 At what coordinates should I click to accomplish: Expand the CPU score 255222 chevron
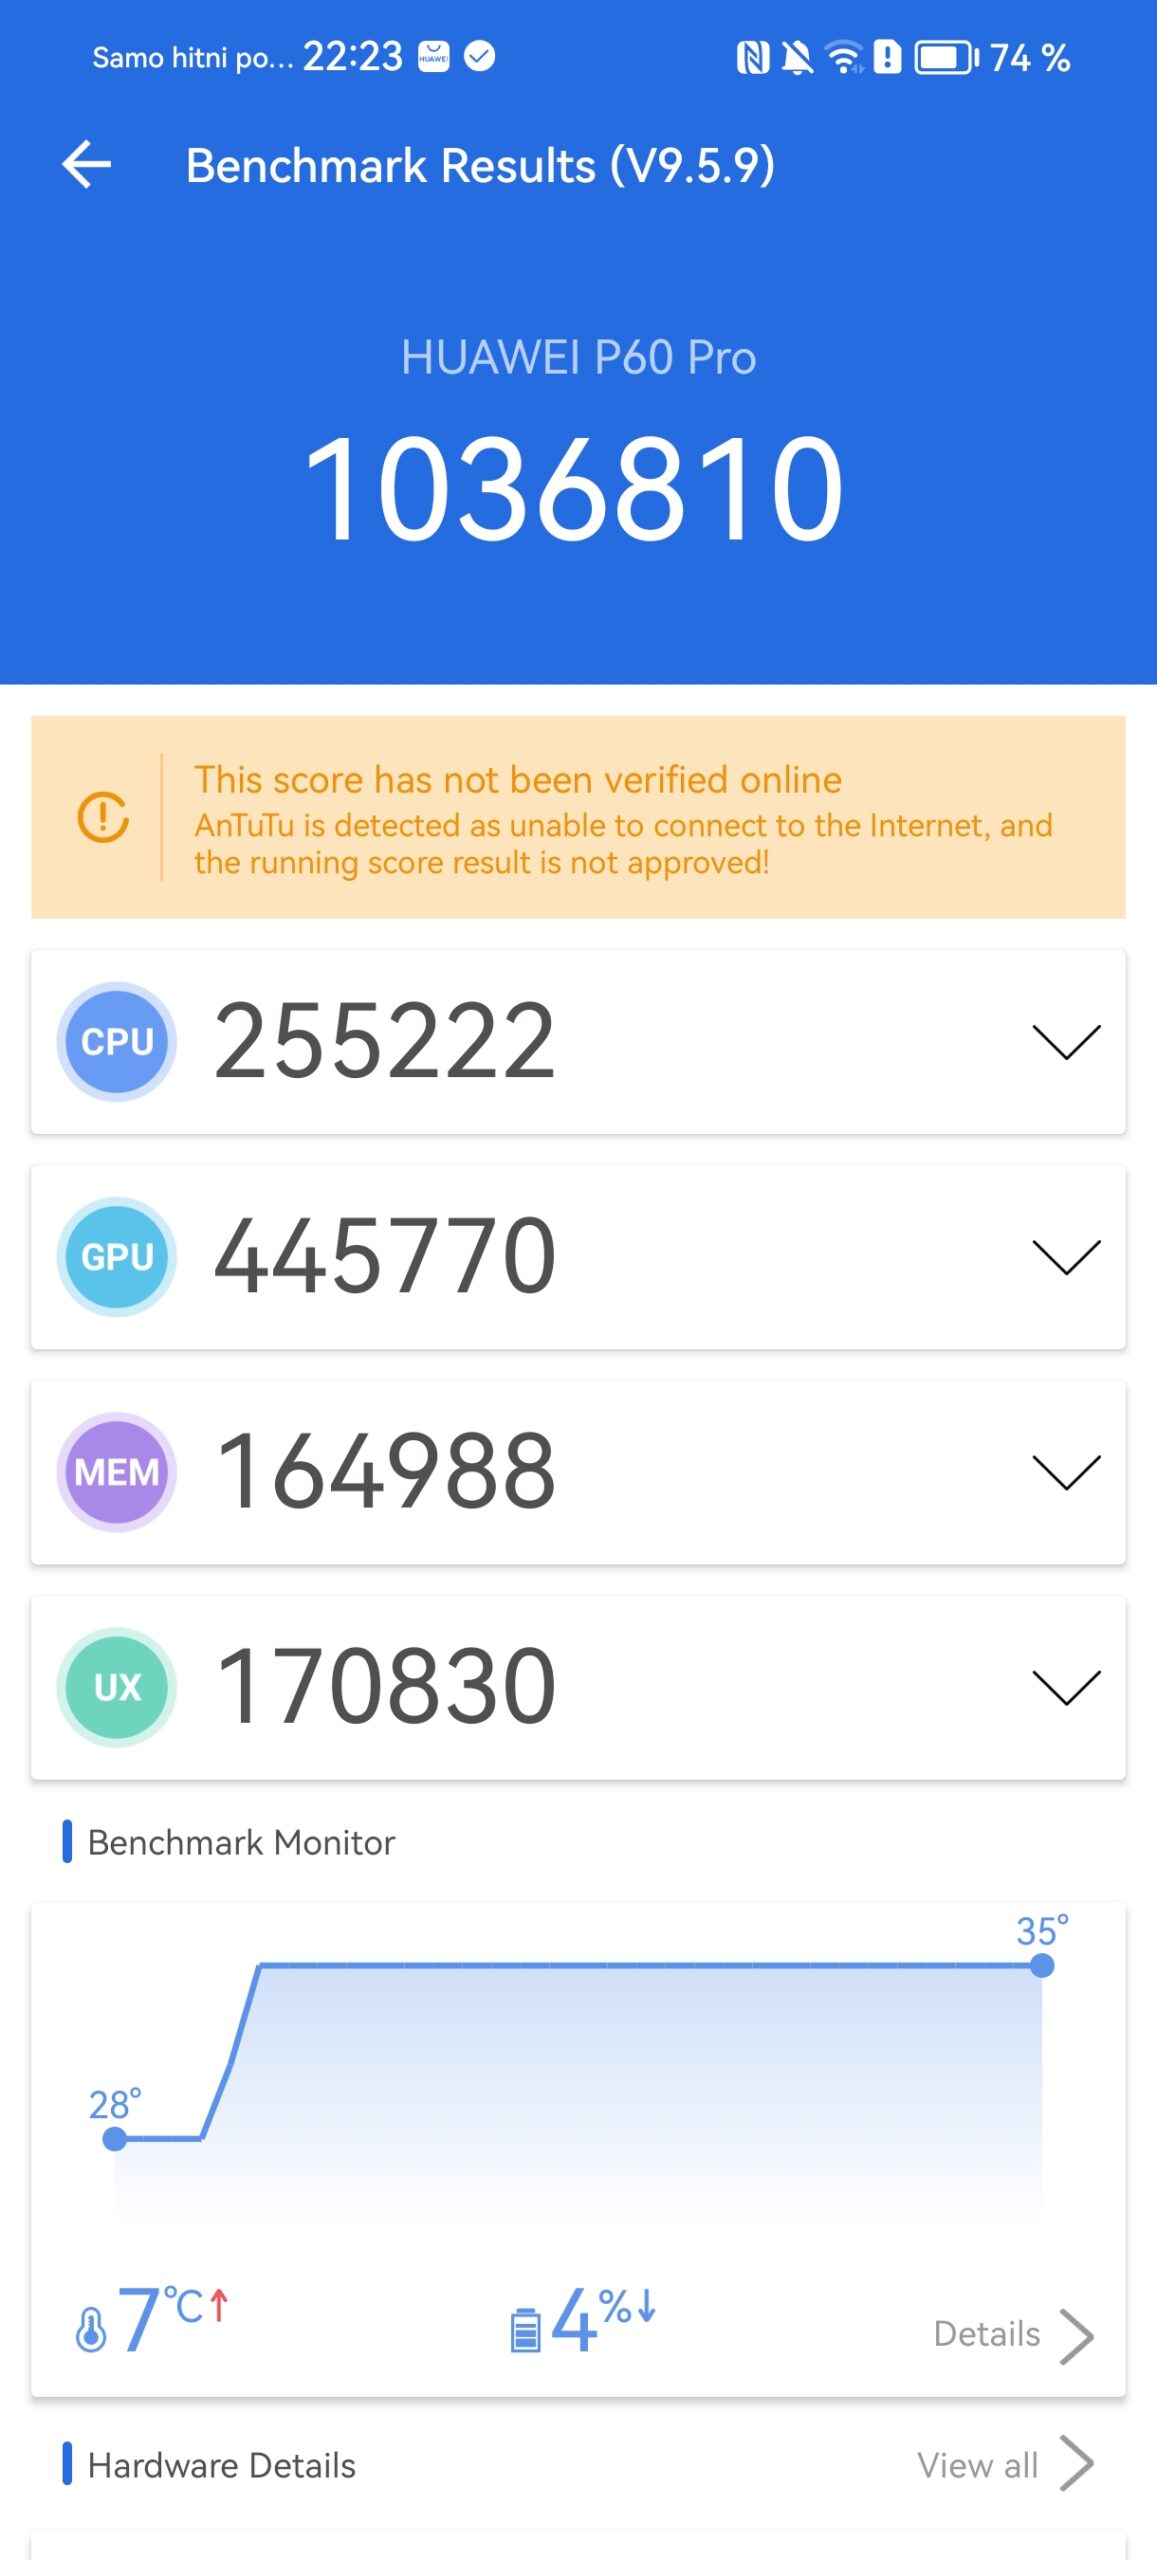pyautogui.click(x=1066, y=1041)
